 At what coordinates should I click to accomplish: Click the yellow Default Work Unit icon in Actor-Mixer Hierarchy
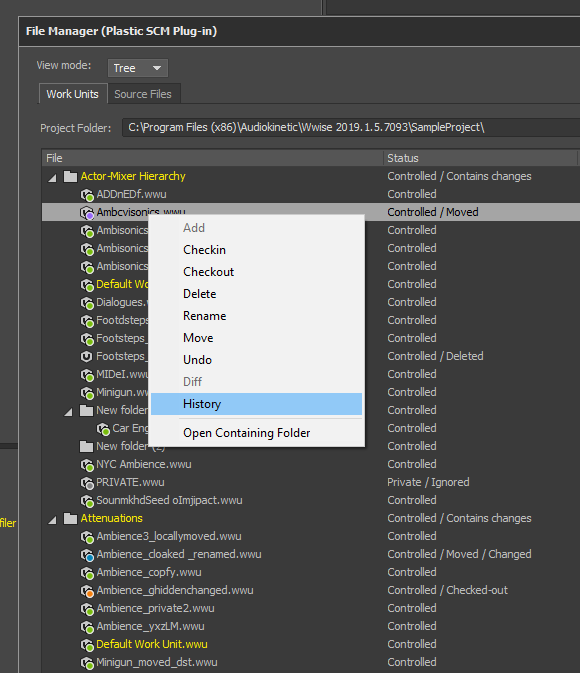point(87,285)
